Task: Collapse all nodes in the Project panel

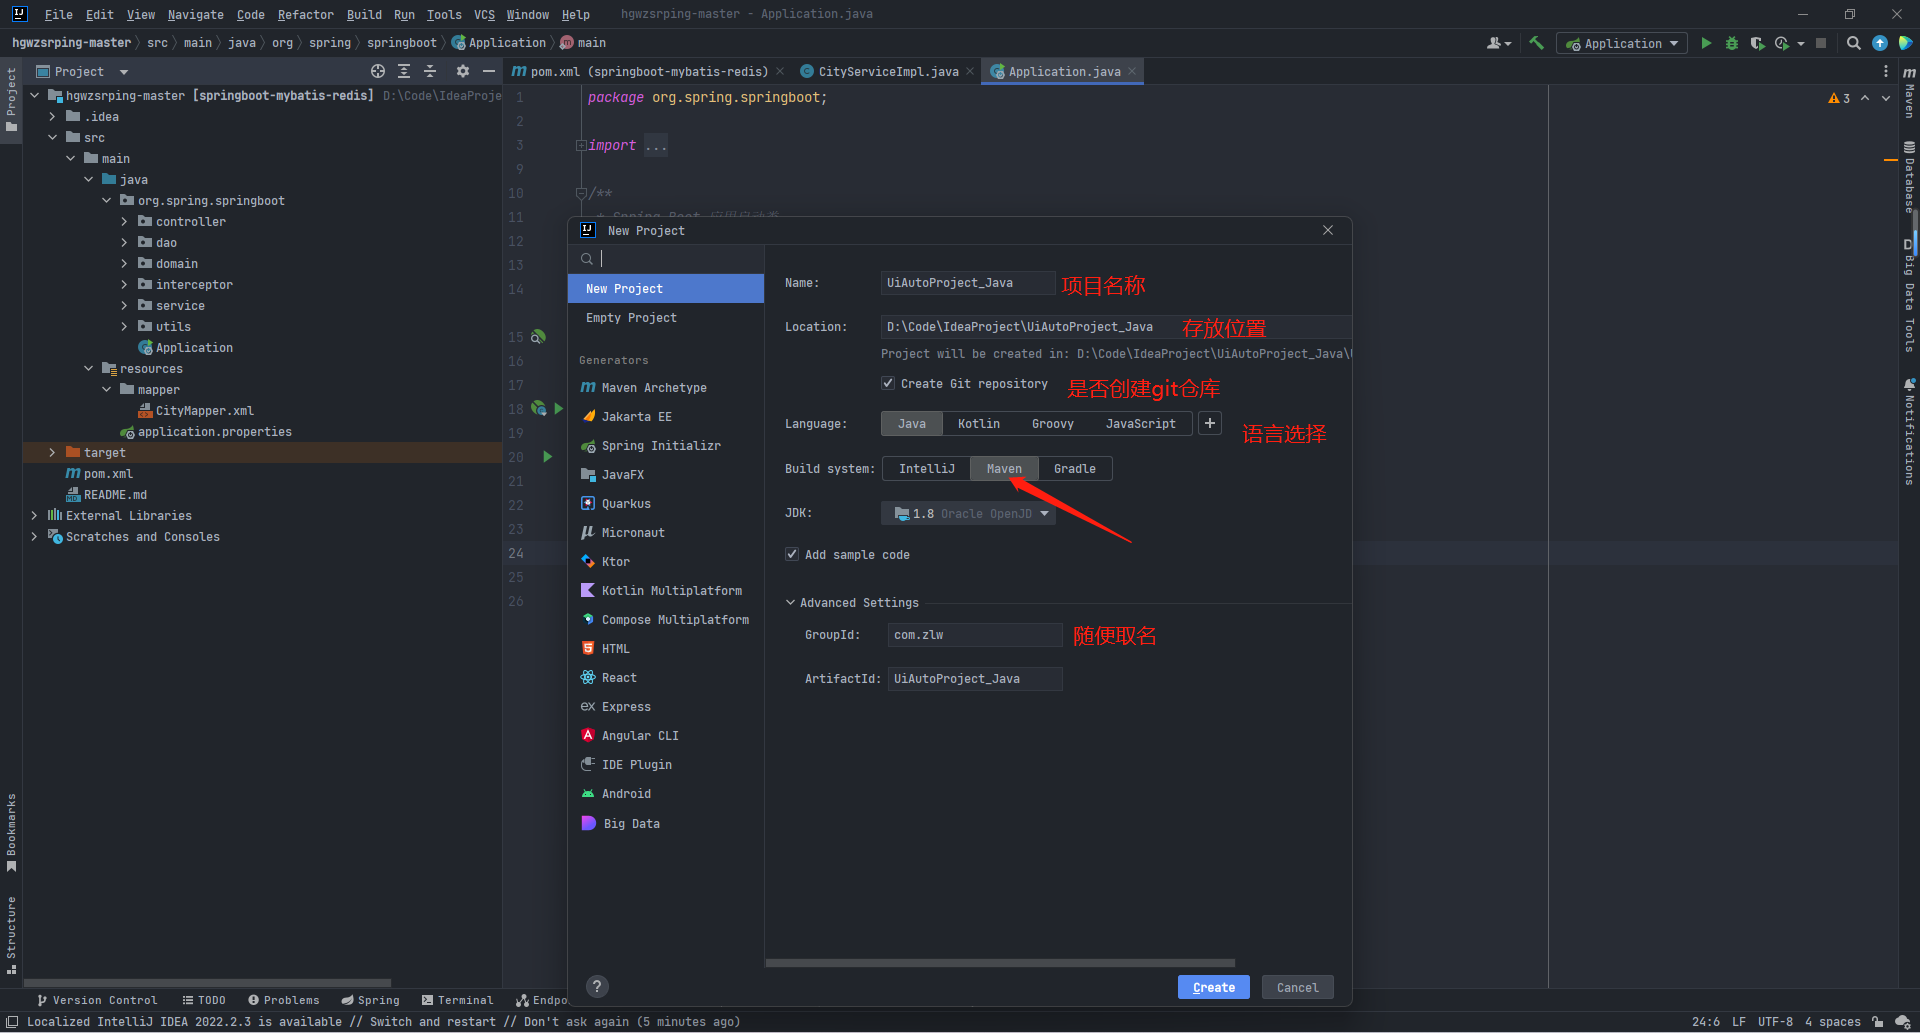Action: [430, 71]
